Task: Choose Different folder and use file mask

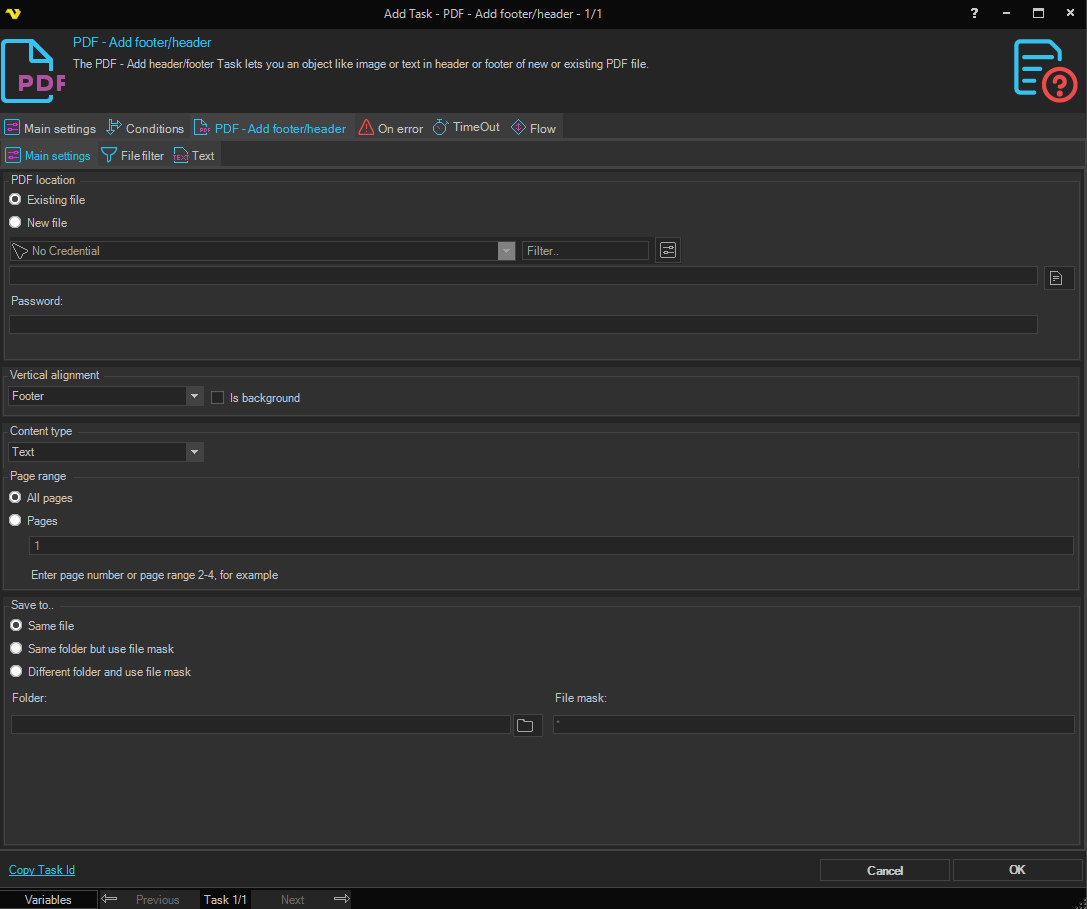Action: [16, 672]
